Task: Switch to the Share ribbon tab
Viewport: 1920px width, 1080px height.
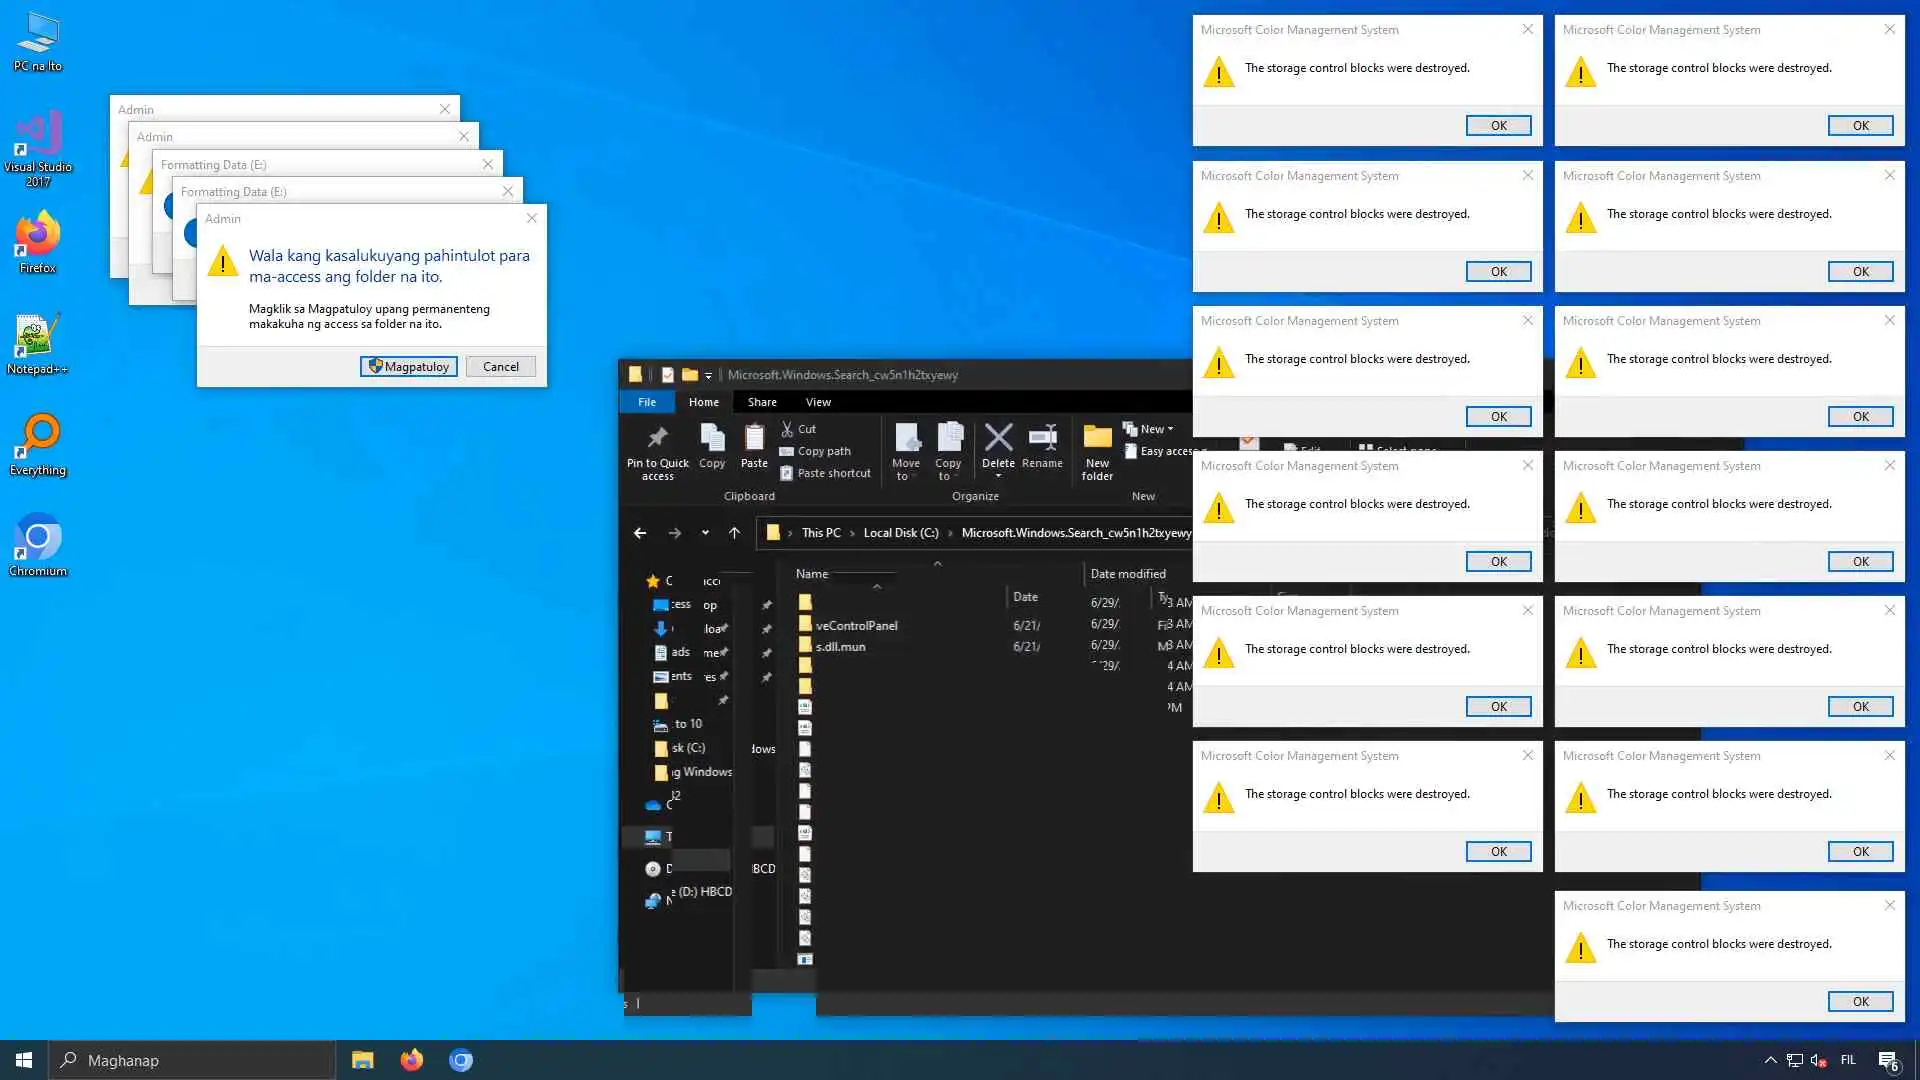Action: [761, 402]
